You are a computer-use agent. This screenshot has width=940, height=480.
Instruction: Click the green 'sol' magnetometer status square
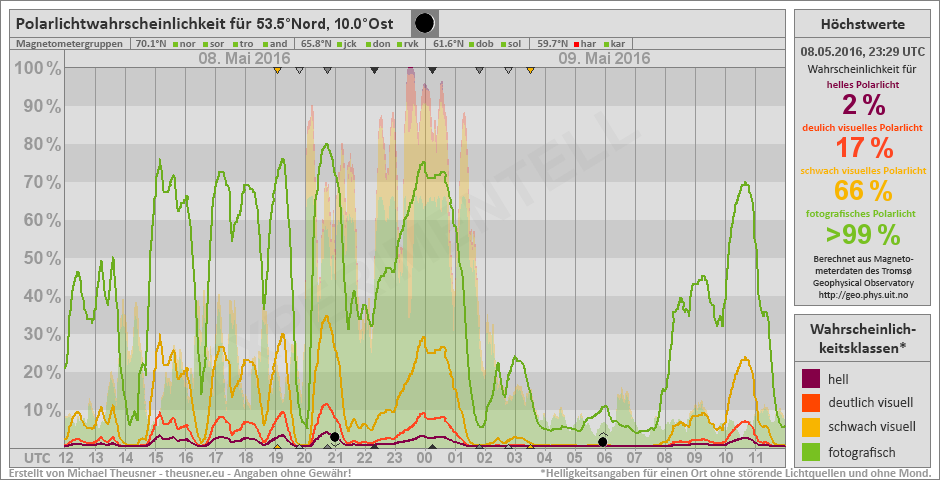tap(502, 44)
